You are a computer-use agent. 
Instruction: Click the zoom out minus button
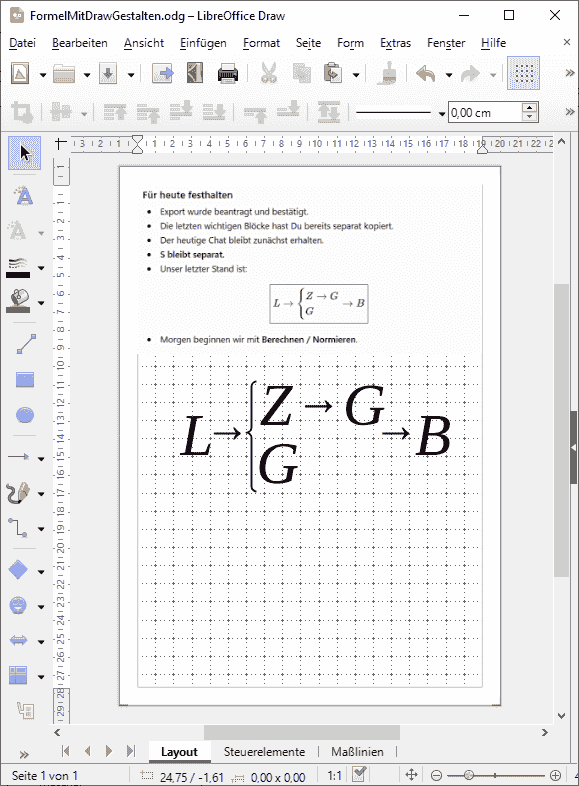[x=436, y=775]
